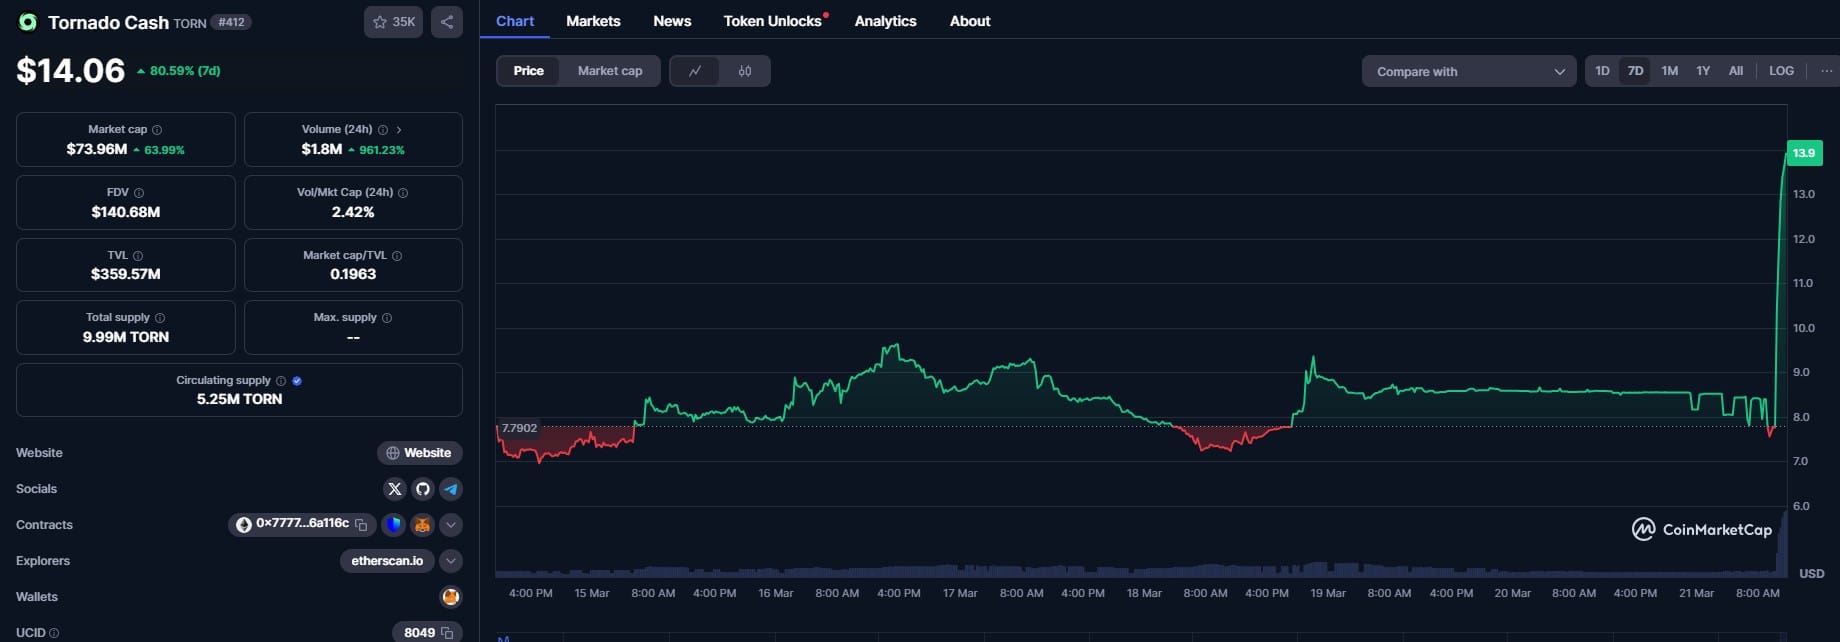
Task: Open the chart's three-dot more options
Action: tap(1826, 71)
